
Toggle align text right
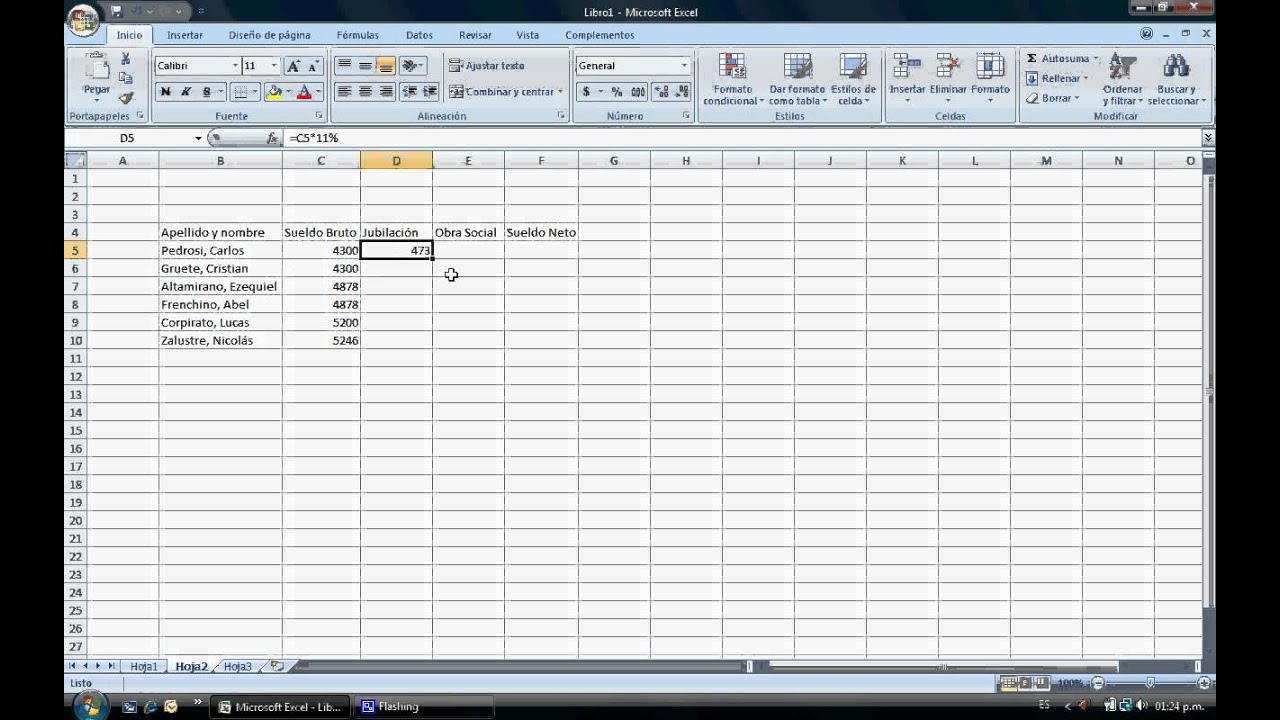click(386, 92)
